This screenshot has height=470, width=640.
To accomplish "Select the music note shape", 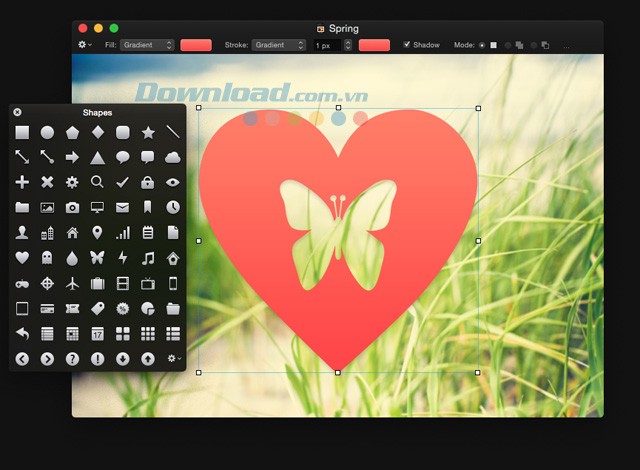I will click(148, 258).
